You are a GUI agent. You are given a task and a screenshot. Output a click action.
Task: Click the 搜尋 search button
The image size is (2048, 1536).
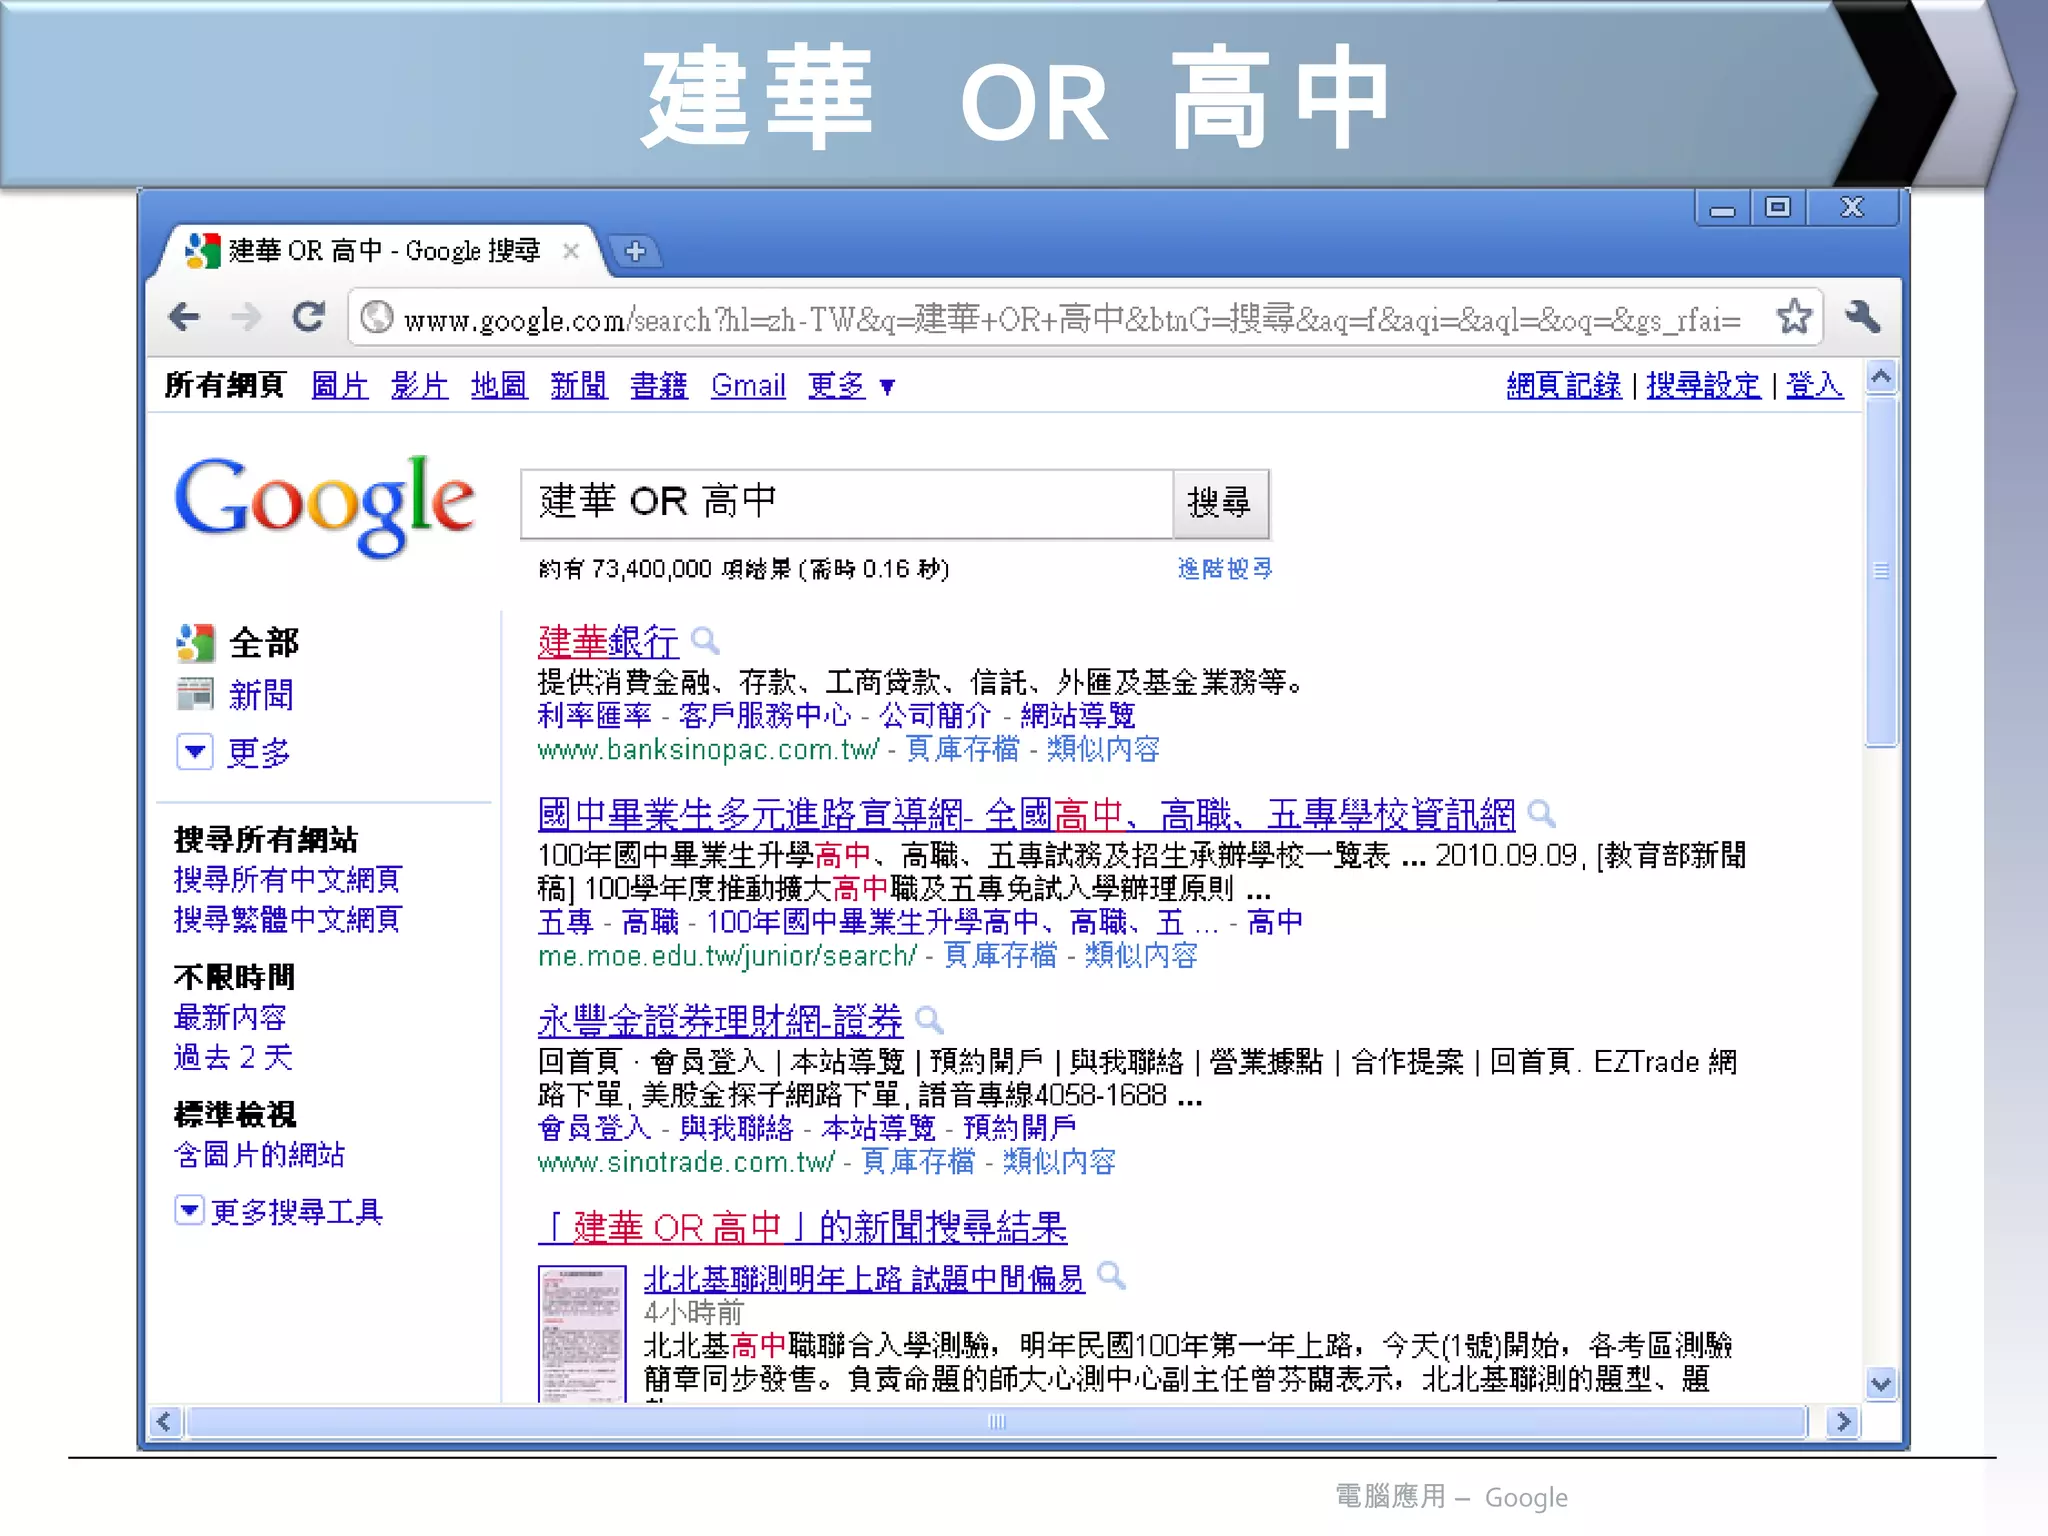click(1220, 503)
